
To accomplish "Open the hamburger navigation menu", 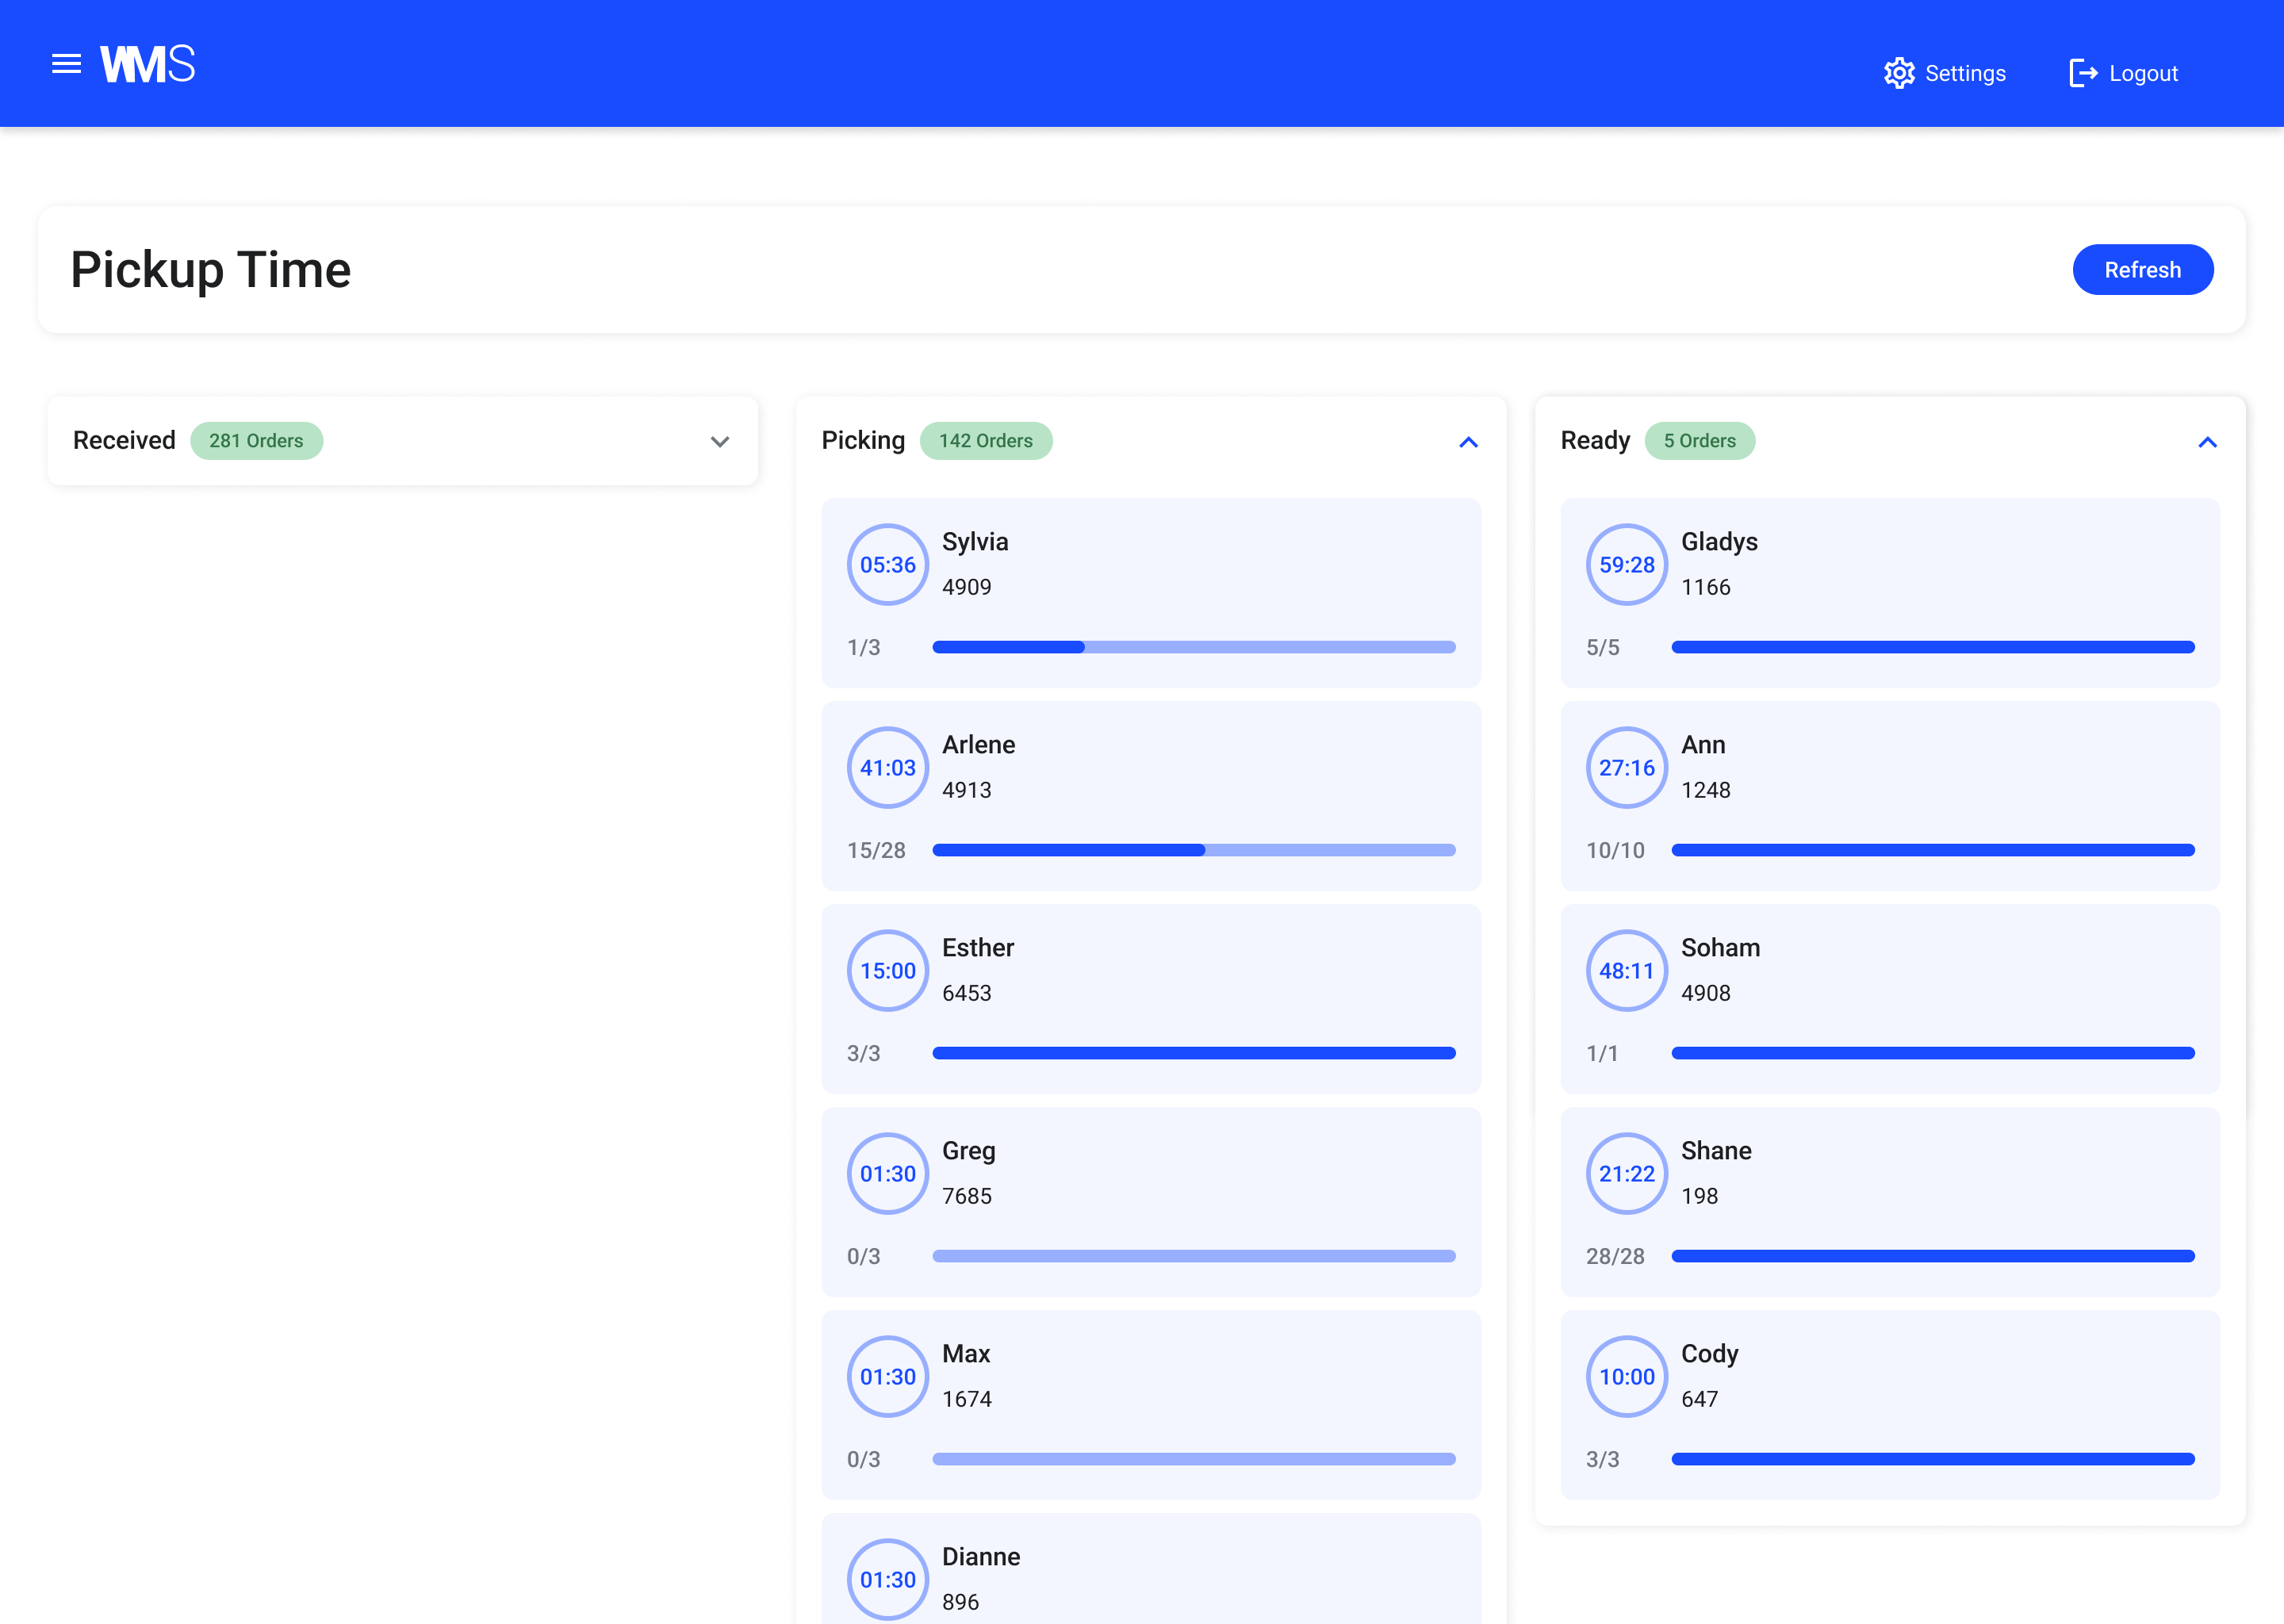I will 66,64.
